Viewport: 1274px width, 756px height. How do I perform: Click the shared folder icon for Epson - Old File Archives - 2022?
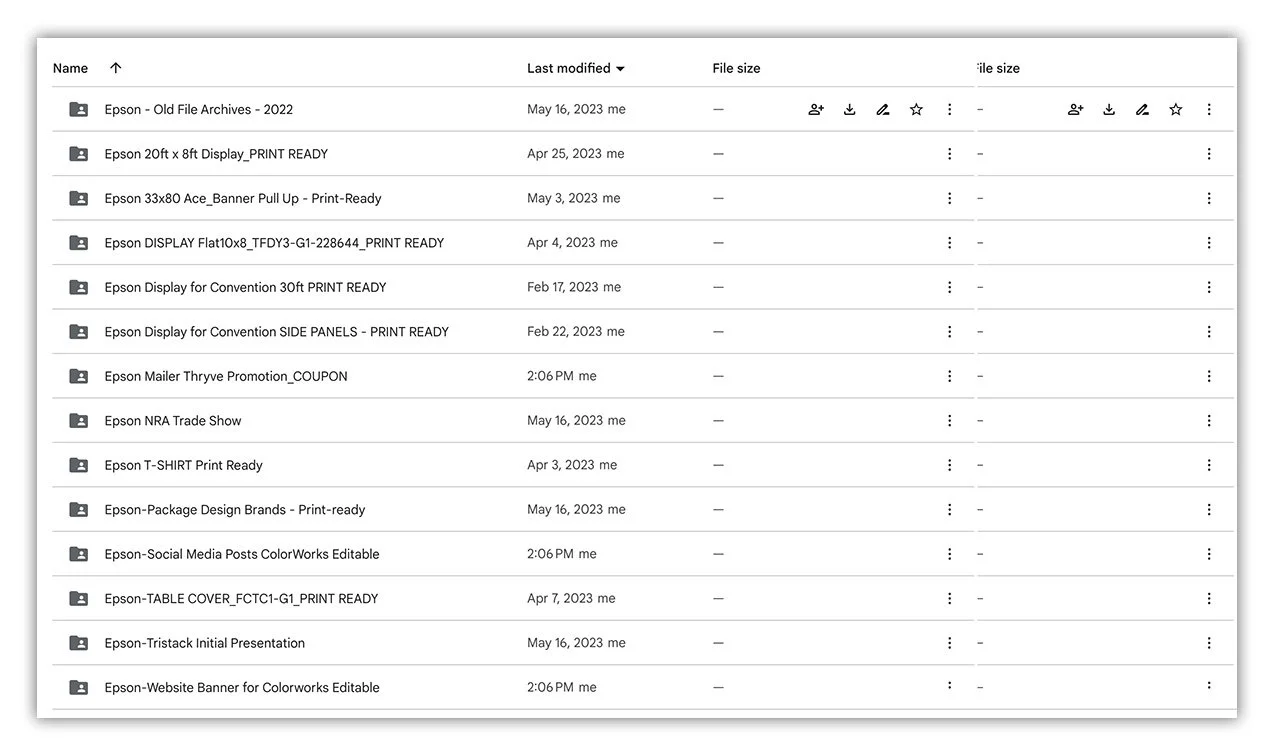click(78, 110)
